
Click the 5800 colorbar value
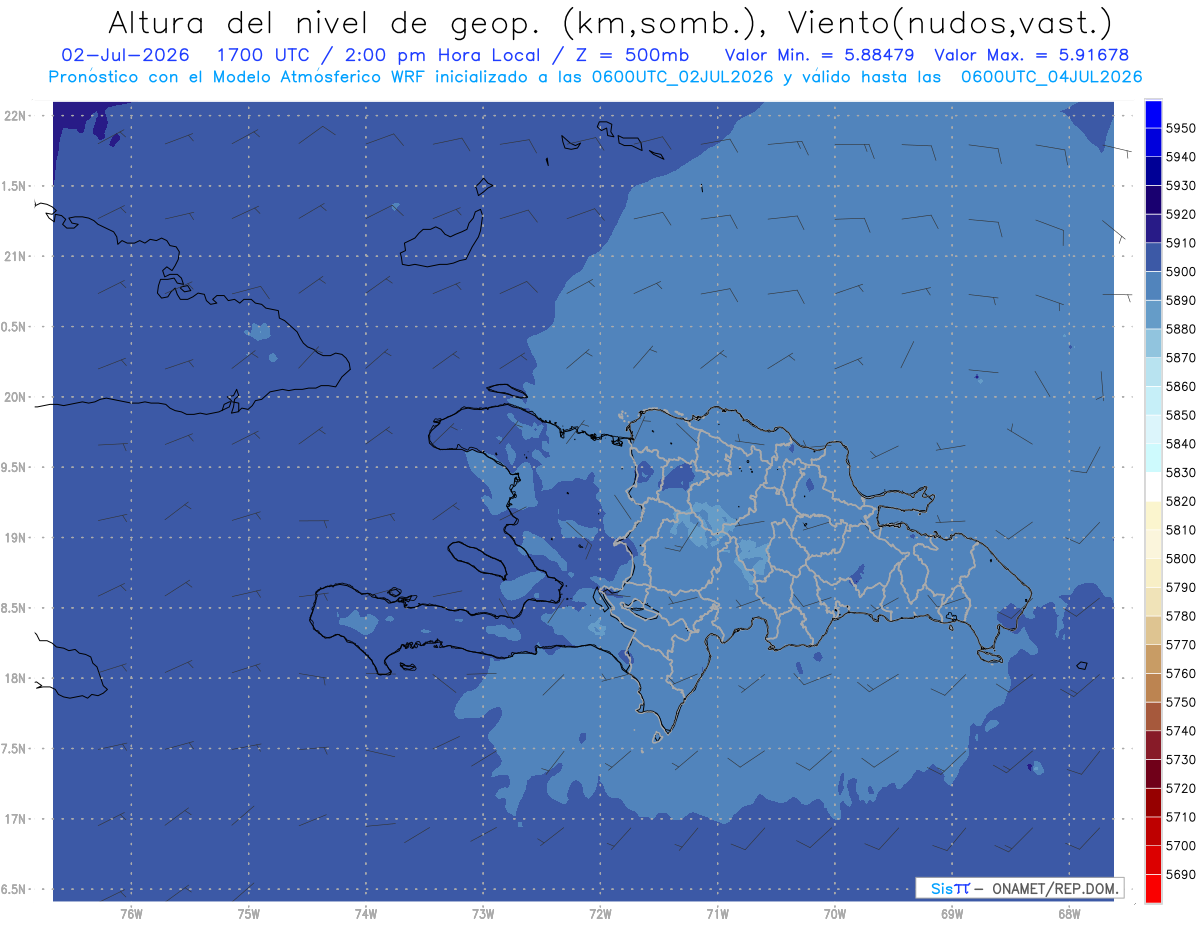click(x=1180, y=558)
